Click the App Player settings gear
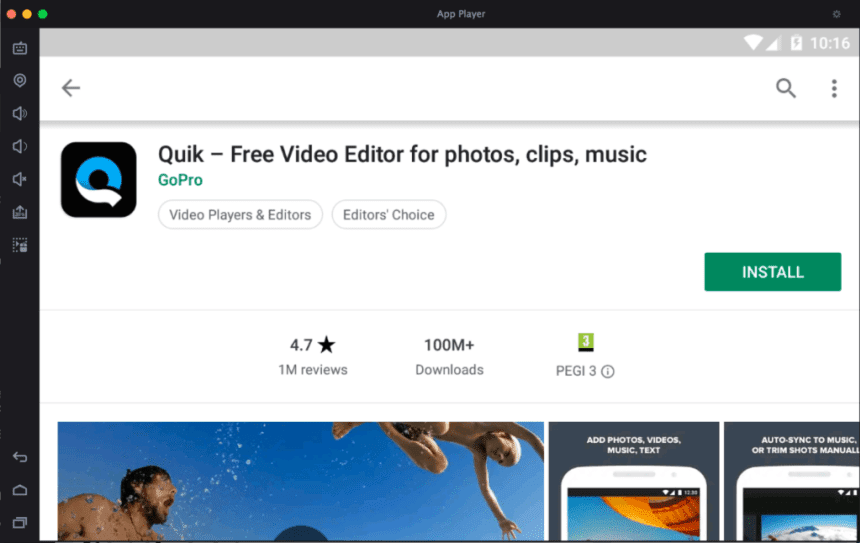 (836, 14)
